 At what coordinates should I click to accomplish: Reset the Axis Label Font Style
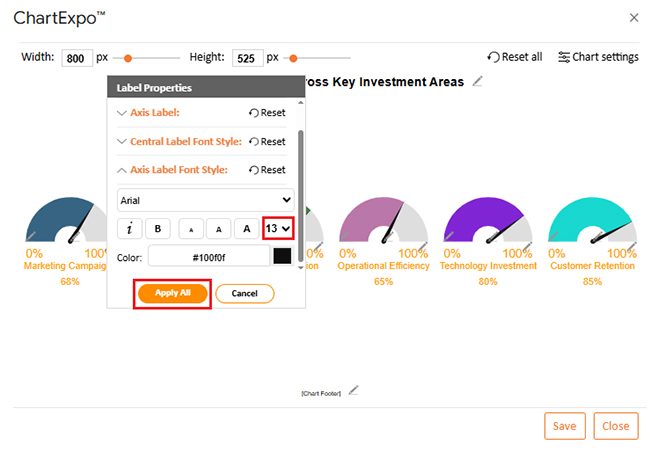click(267, 170)
